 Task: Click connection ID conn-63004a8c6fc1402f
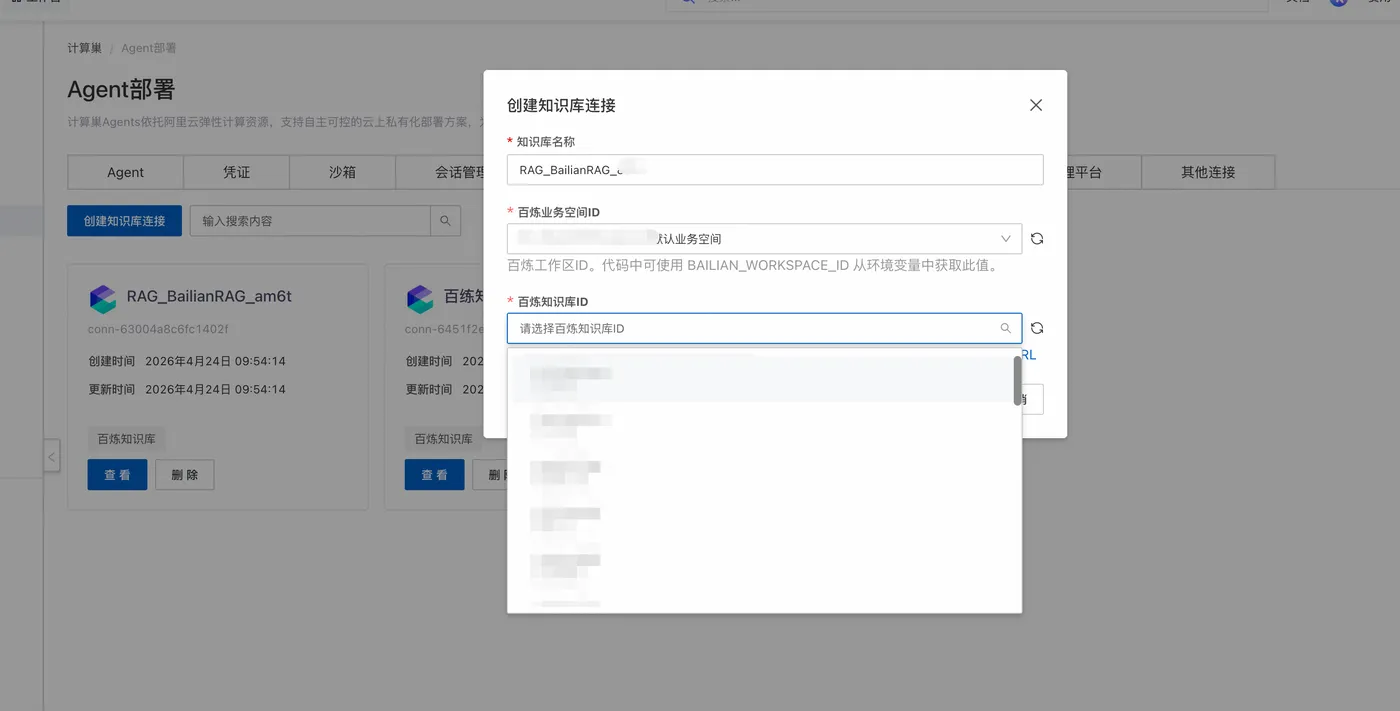[158, 329]
